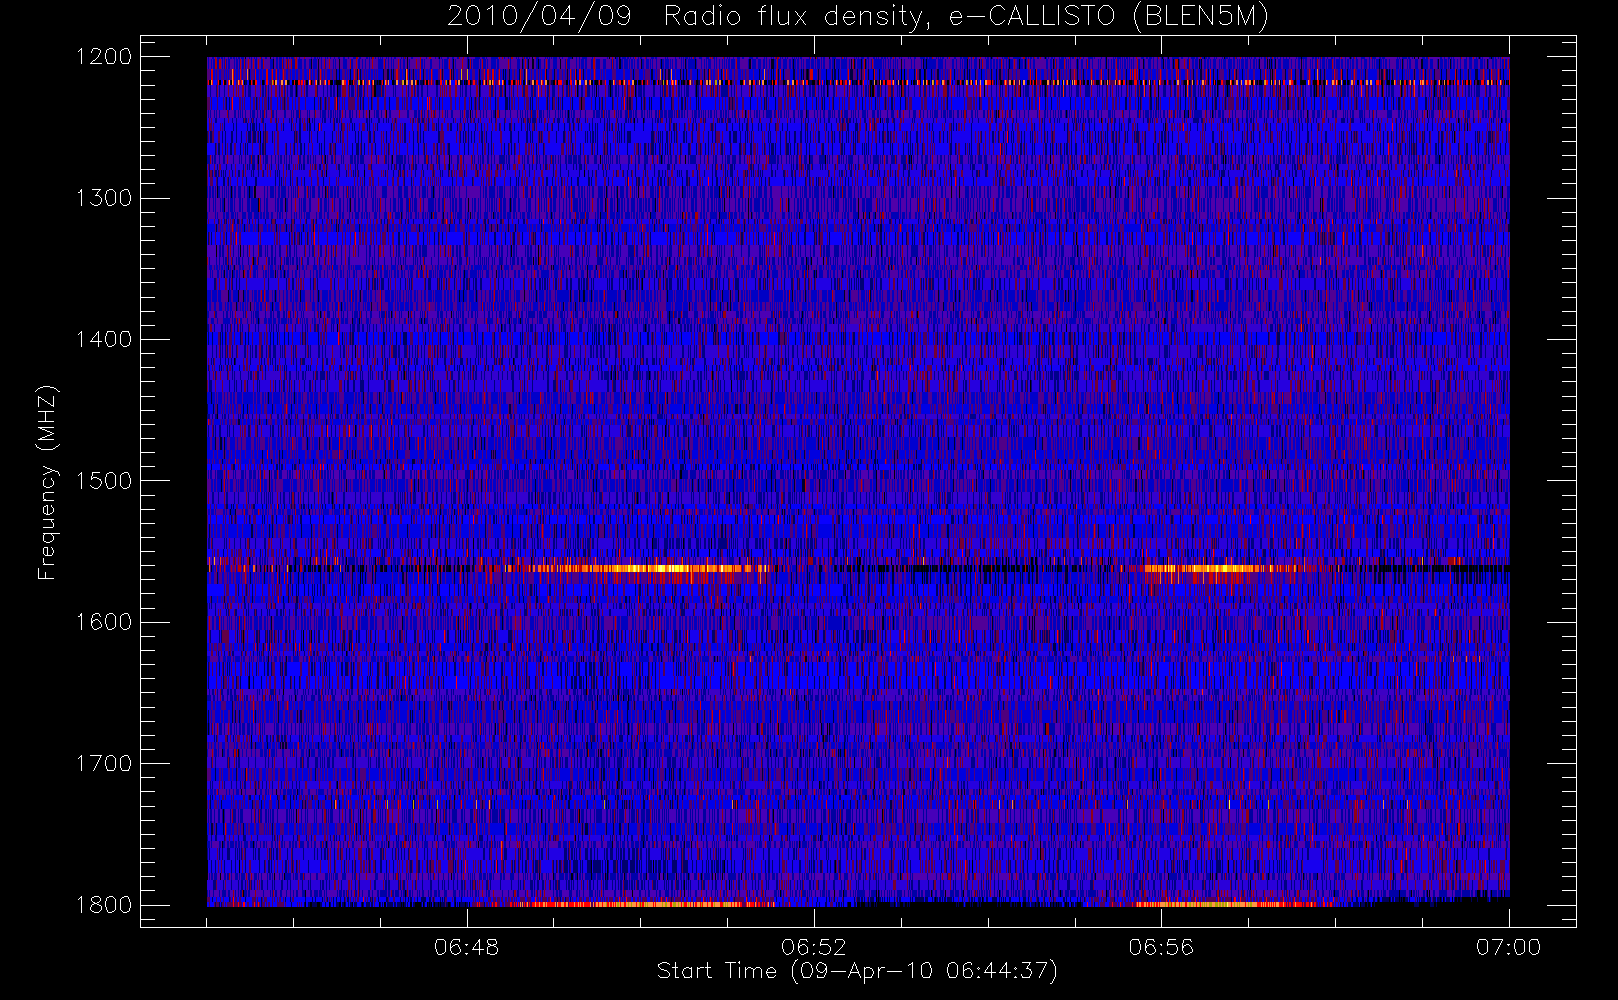Click the 06:56 time tick label

1161,946
